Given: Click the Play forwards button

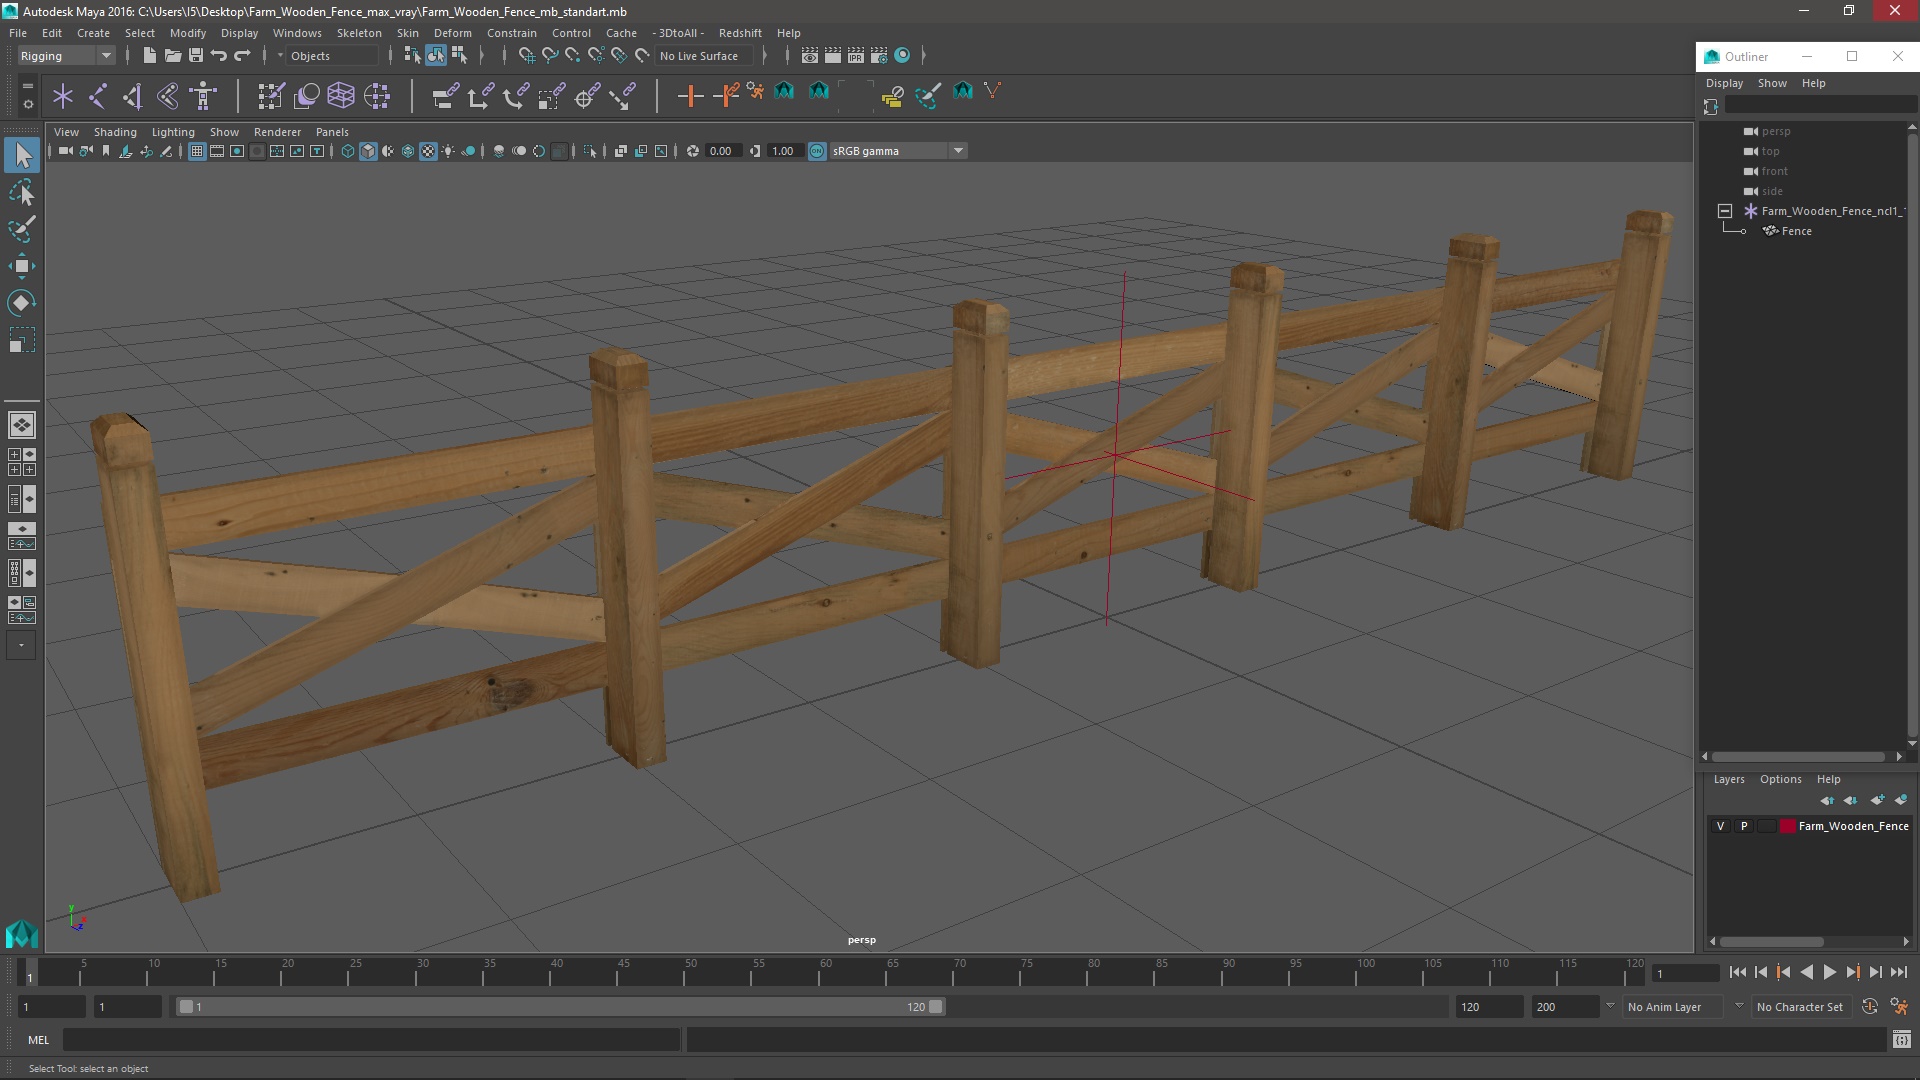Looking at the screenshot, I should pos(1829,972).
